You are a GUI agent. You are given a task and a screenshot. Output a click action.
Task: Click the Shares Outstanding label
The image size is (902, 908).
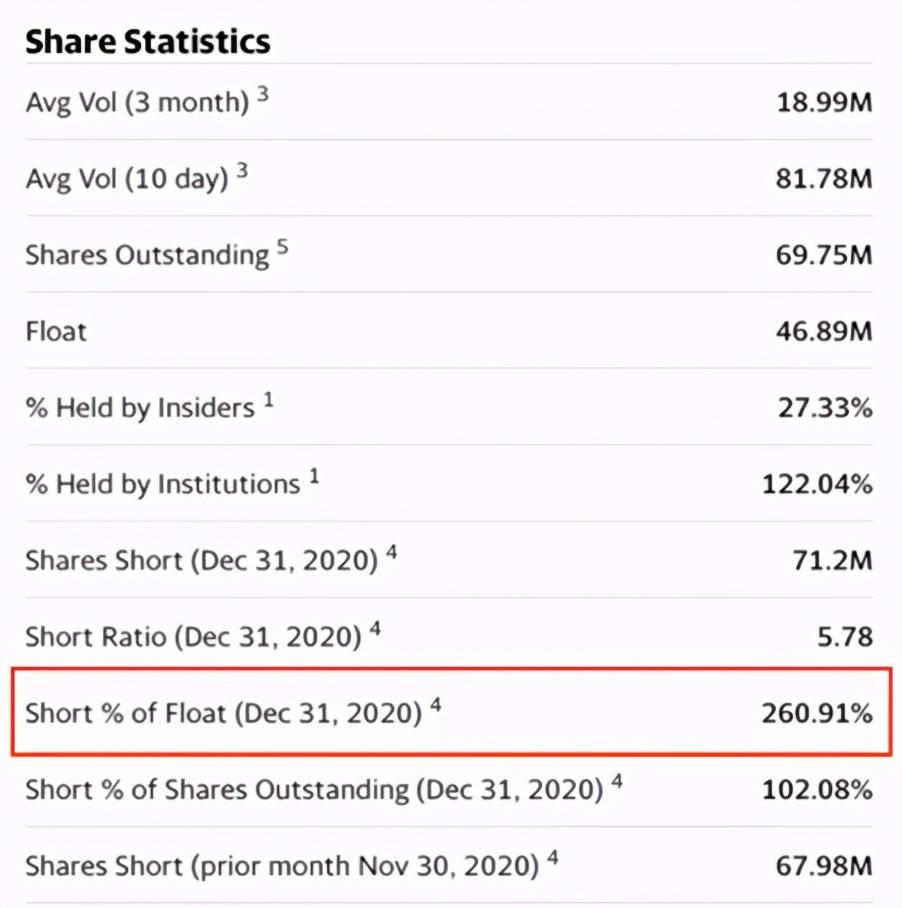147,255
